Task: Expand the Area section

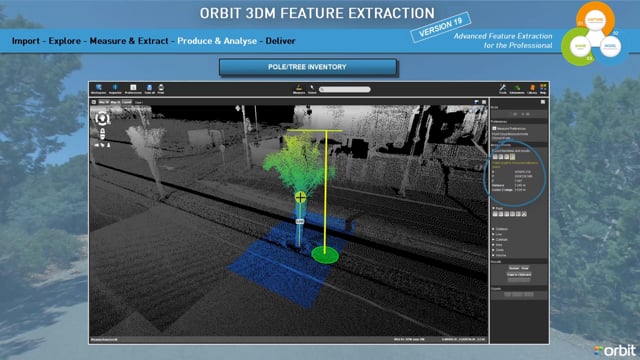Action: pos(493,244)
